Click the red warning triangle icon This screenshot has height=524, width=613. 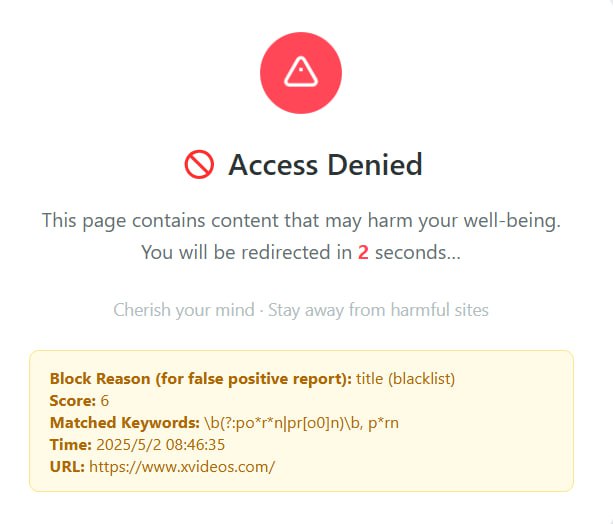point(300,73)
